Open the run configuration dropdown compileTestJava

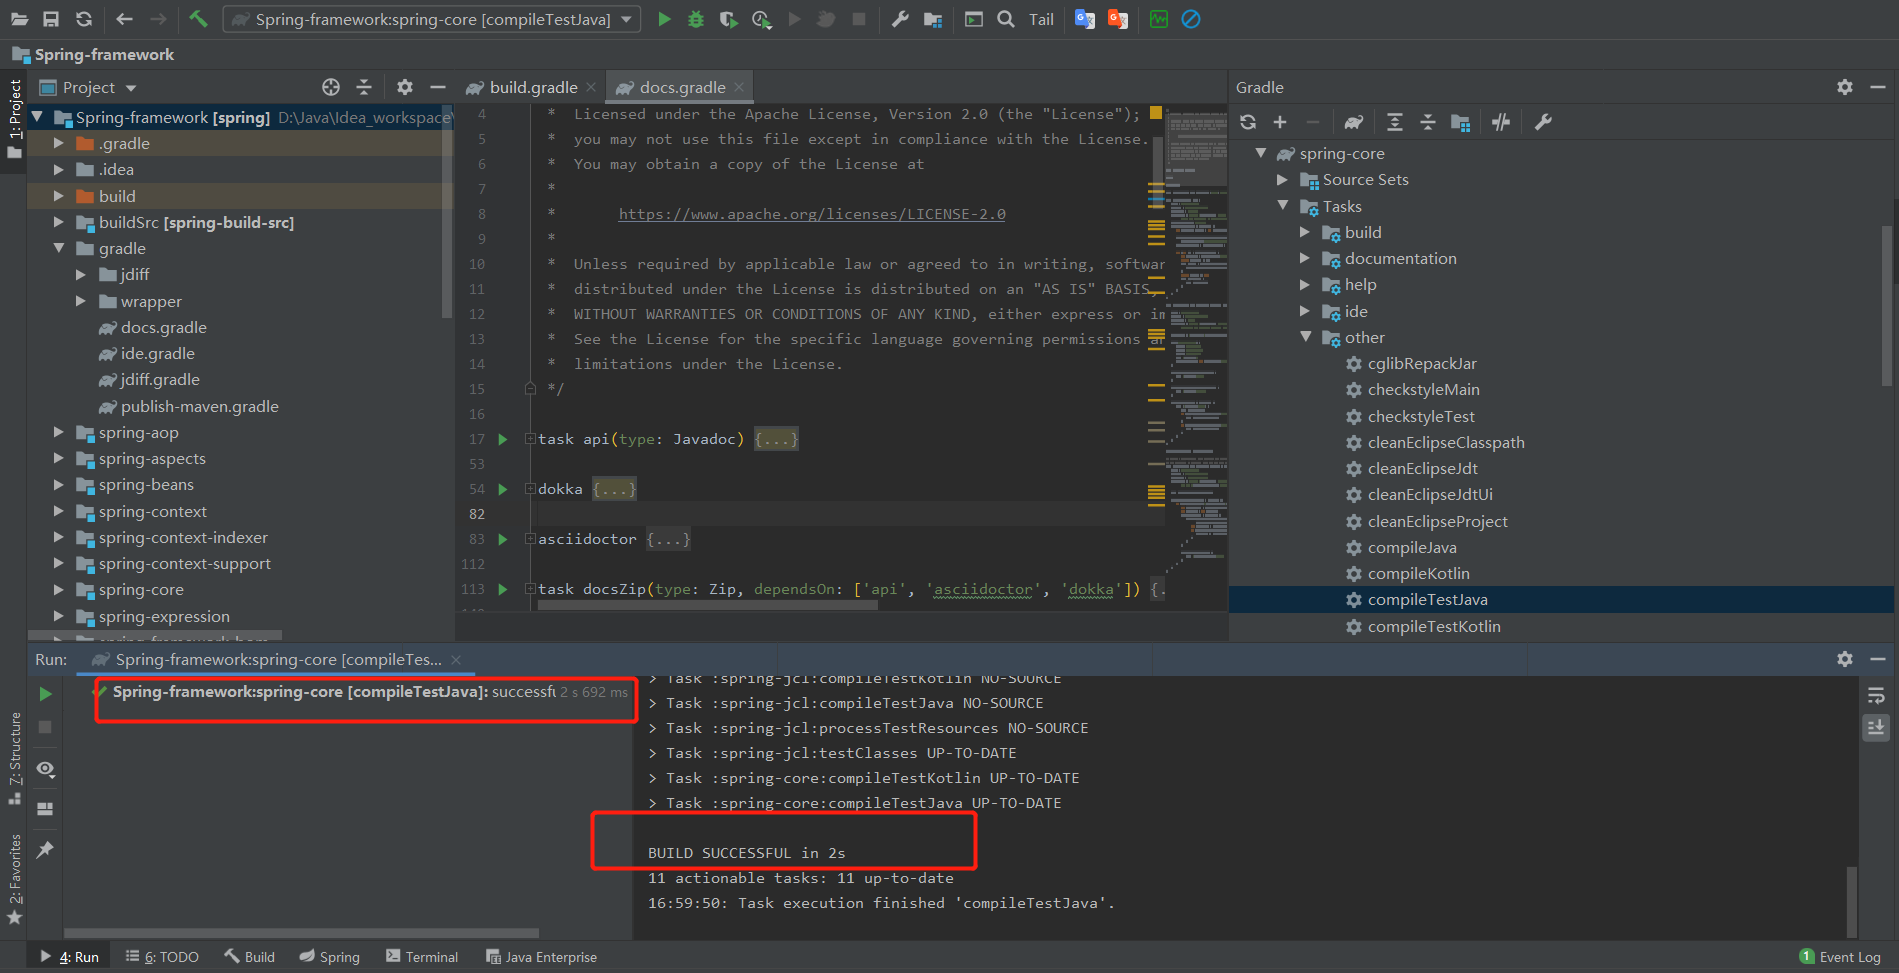click(x=432, y=19)
